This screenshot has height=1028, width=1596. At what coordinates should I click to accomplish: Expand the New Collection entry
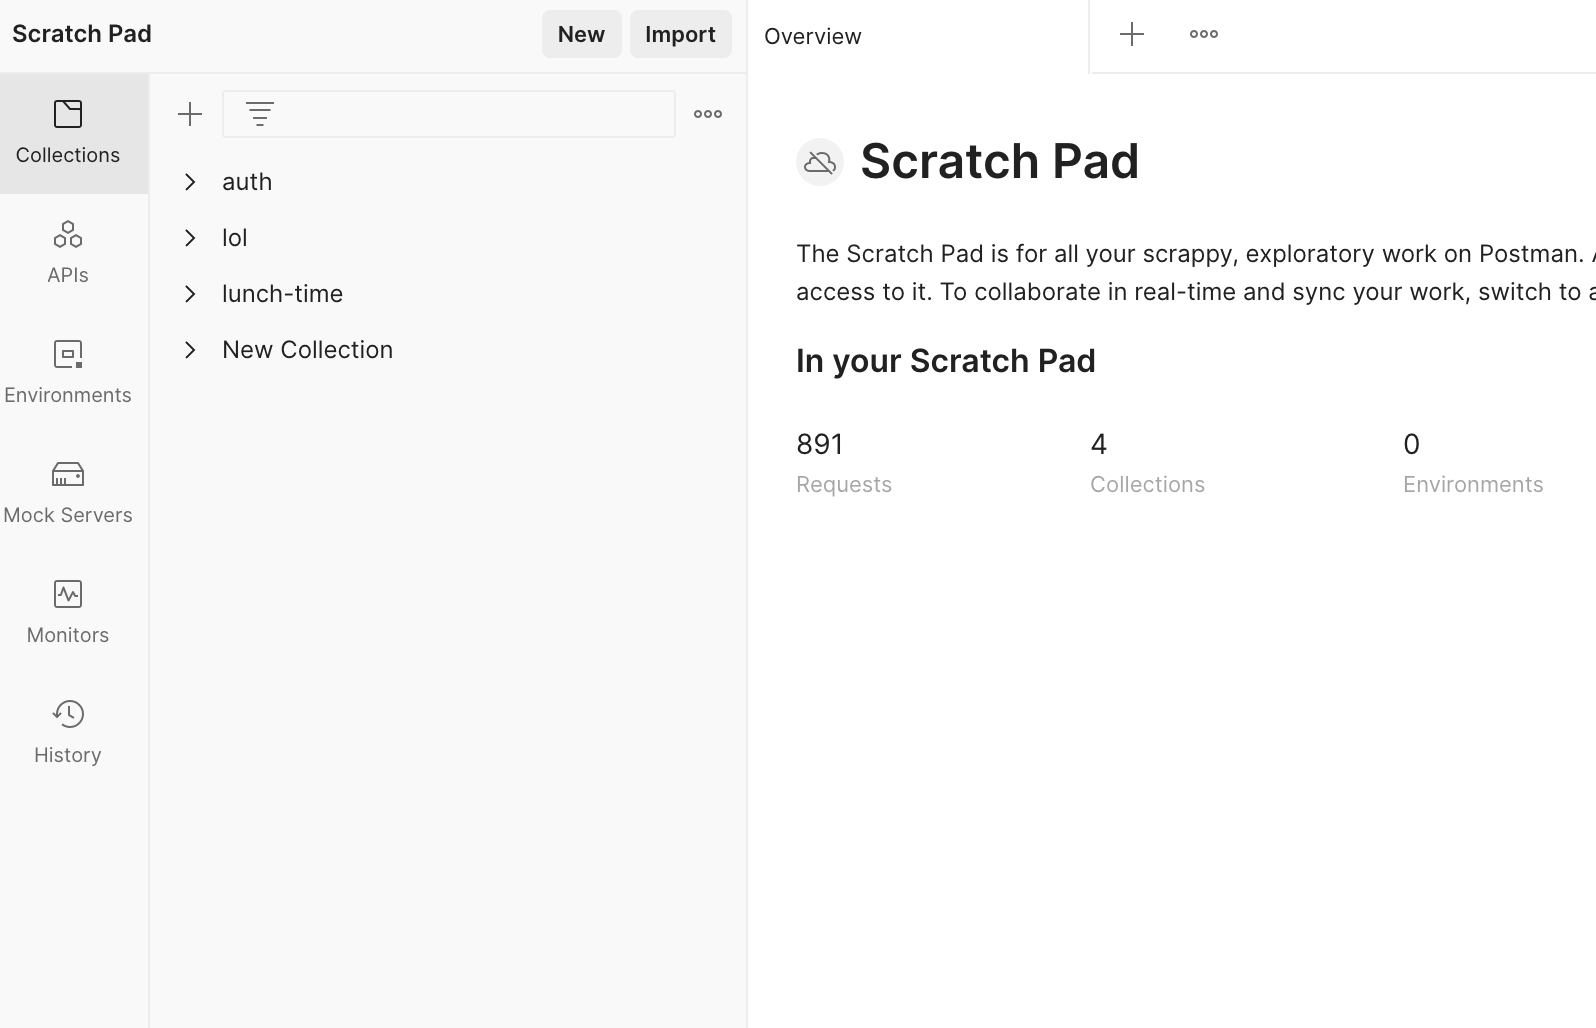(x=190, y=350)
